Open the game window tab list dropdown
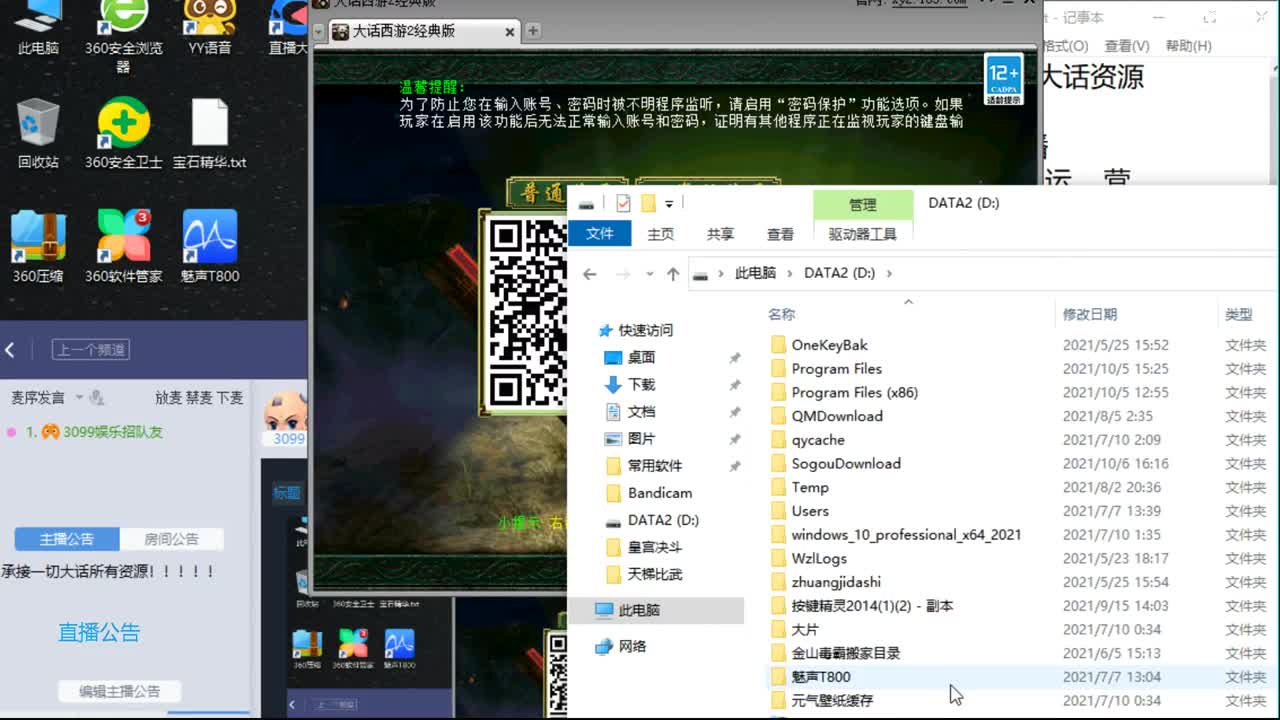Screen dimensions: 1280x720 [319, 32]
